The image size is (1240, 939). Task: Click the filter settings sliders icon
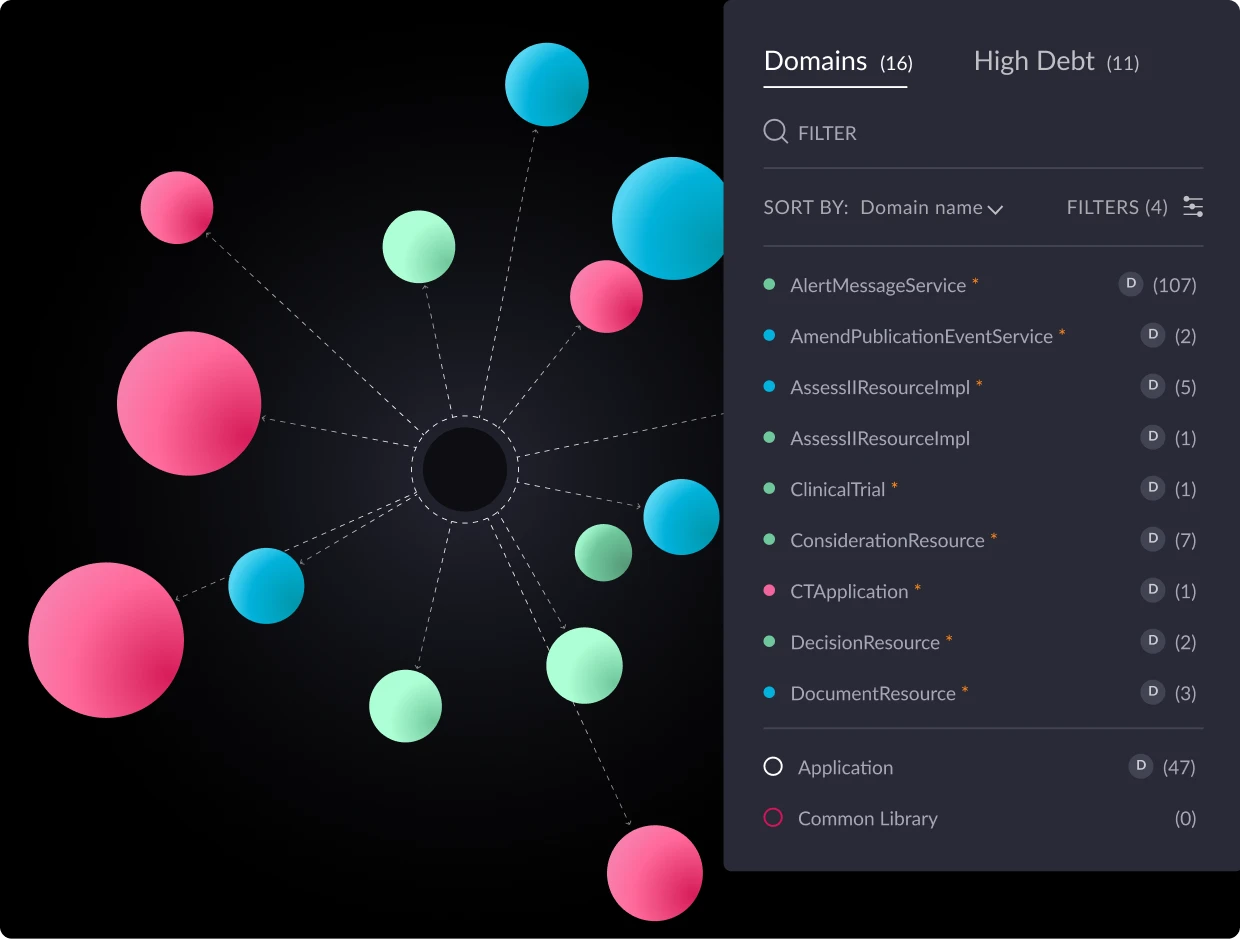tap(1193, 207)
